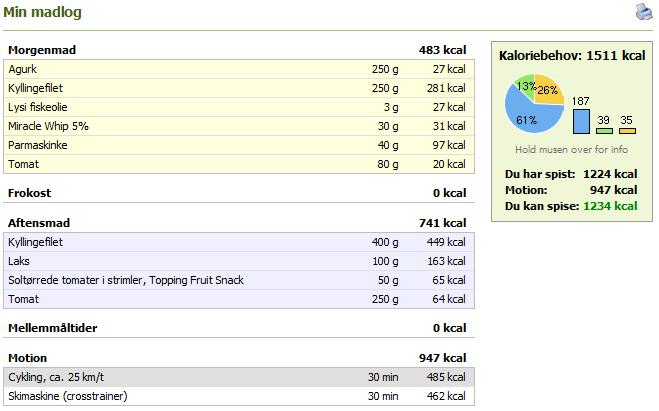Click the green bar labeled 39
659x411 pixels.
604,131
